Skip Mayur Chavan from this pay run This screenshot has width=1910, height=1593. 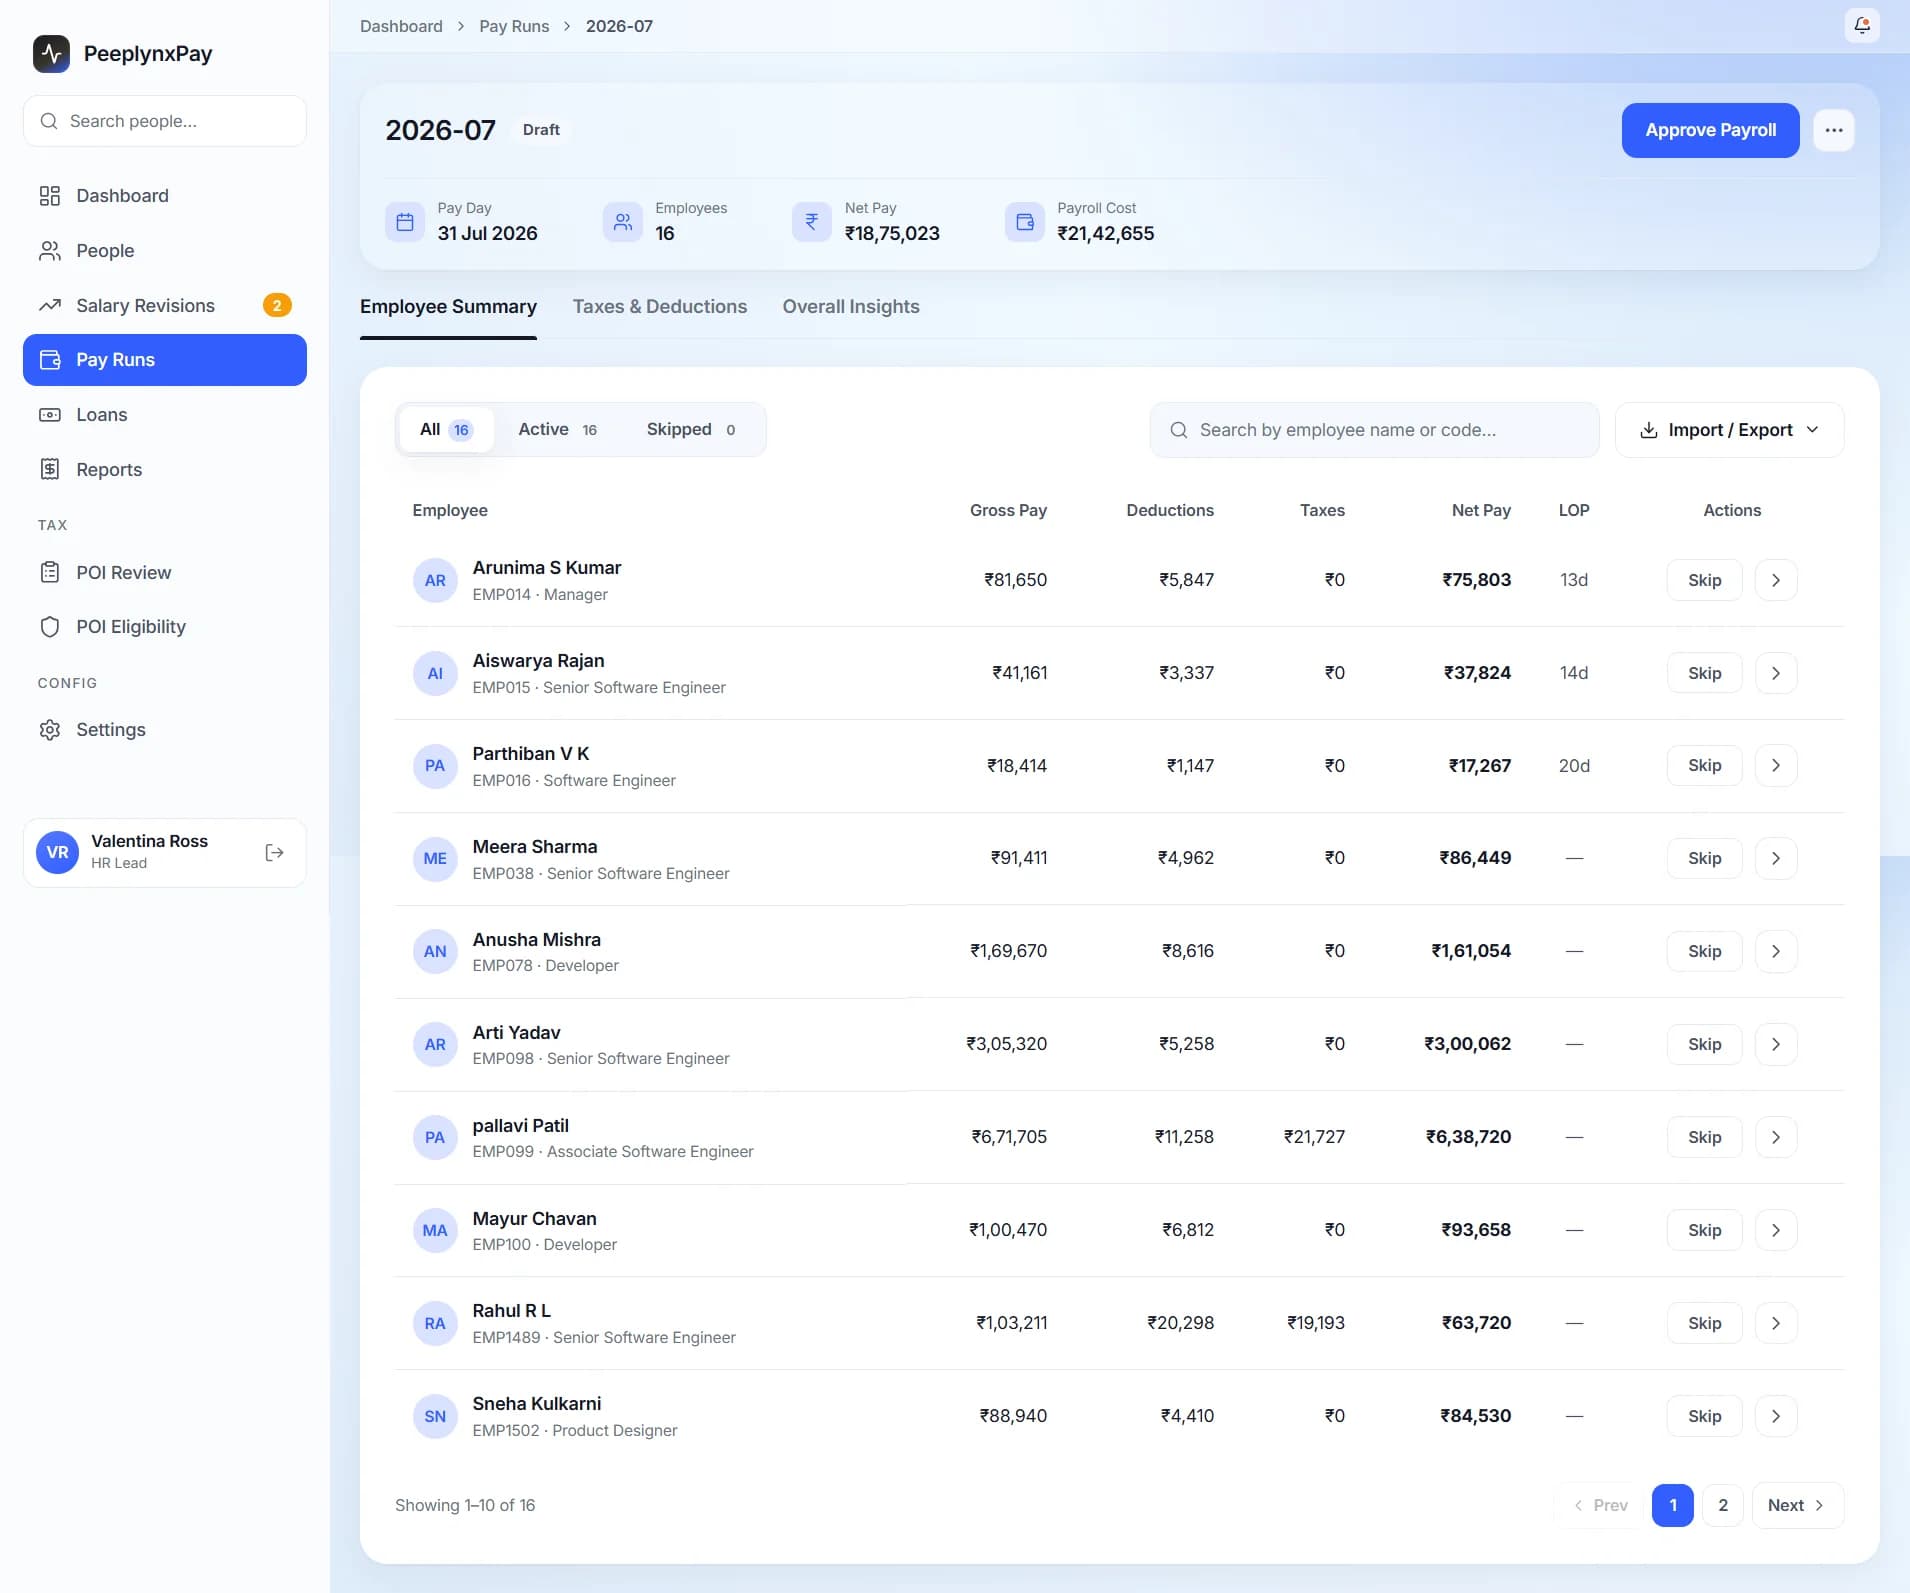(x=1704, y=1231)
